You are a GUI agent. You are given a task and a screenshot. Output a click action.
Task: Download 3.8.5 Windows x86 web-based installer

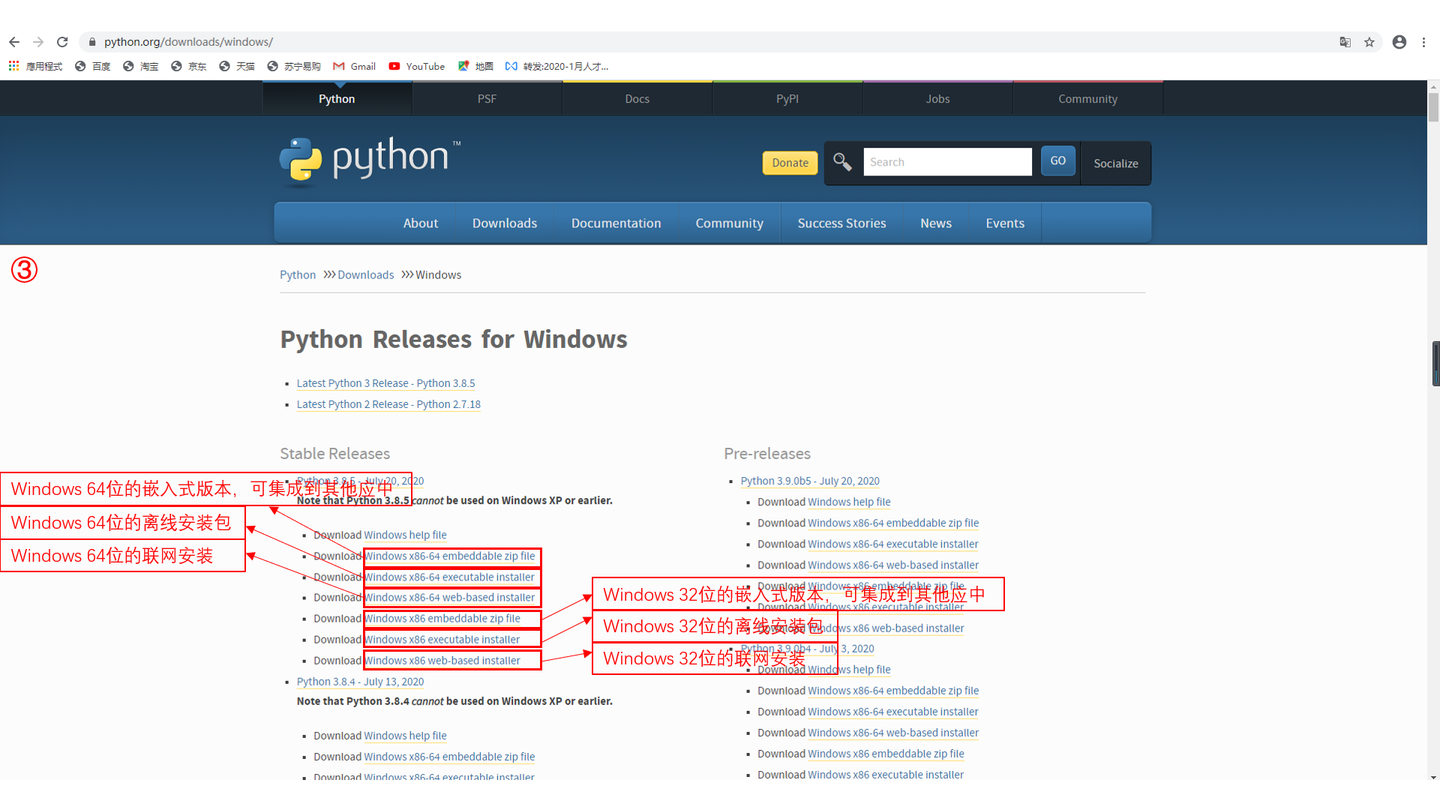pyautogui.click(x=443, y=660)
